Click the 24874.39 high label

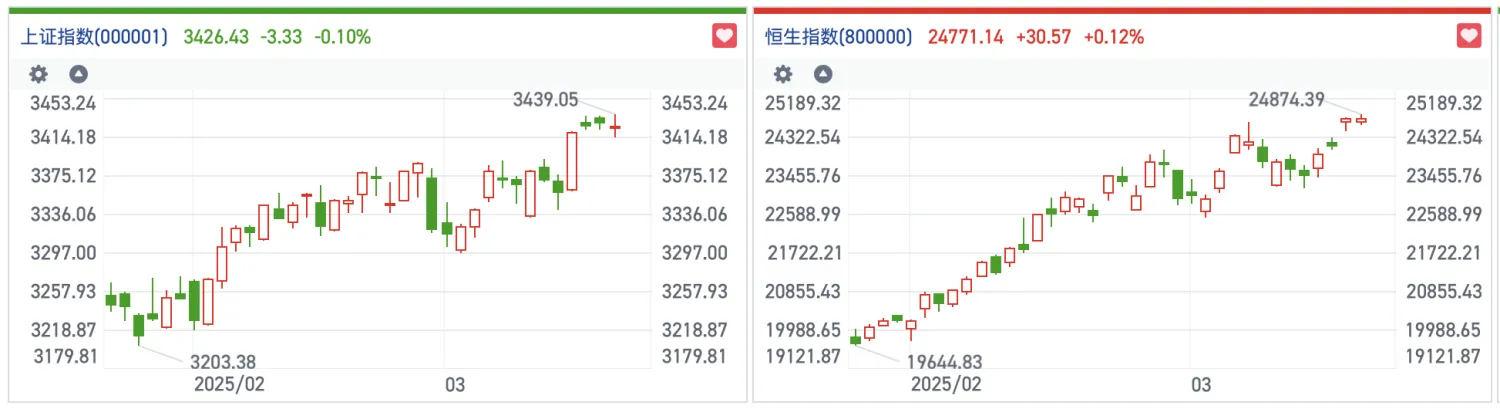[1286, 99]
